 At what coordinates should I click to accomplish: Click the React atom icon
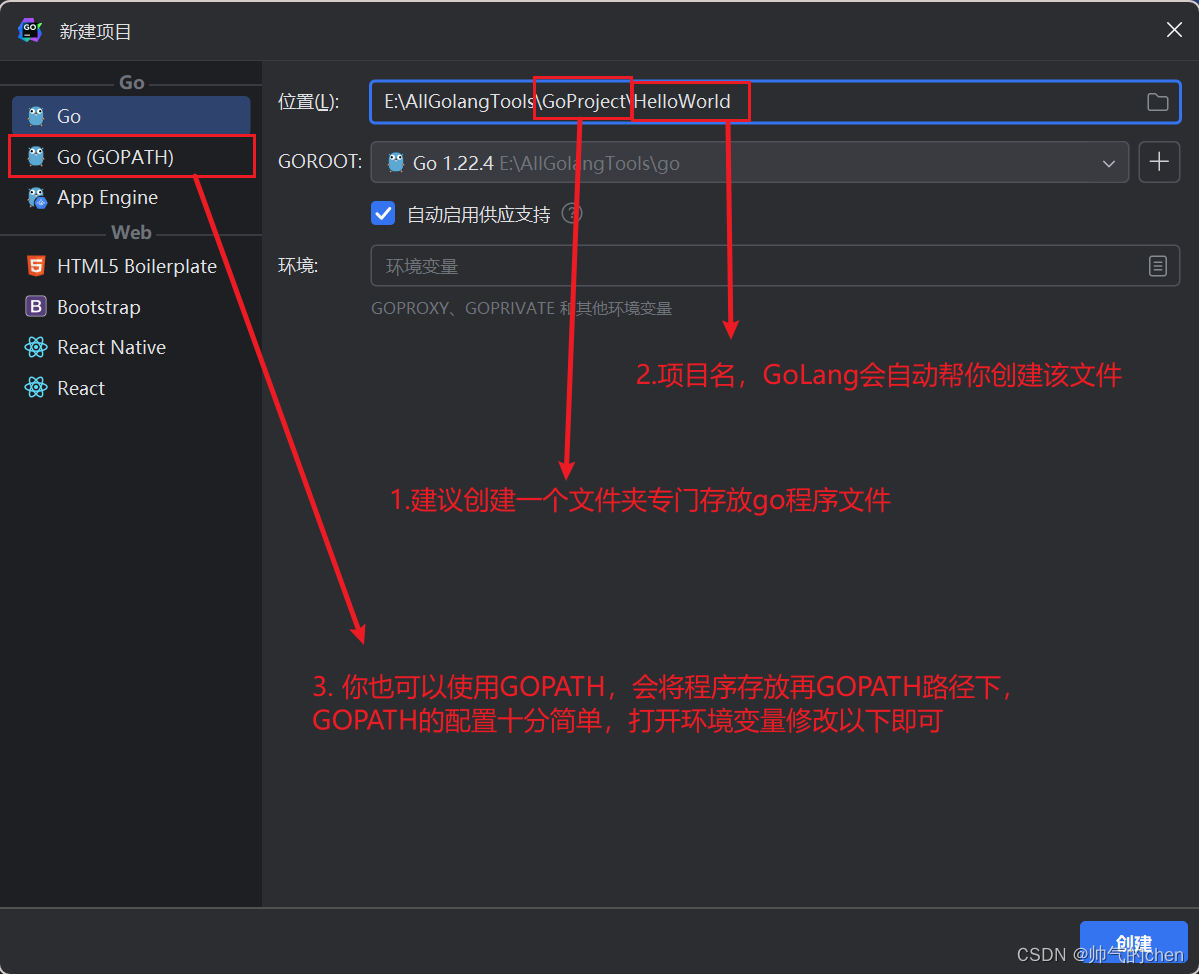coord(36,388)
